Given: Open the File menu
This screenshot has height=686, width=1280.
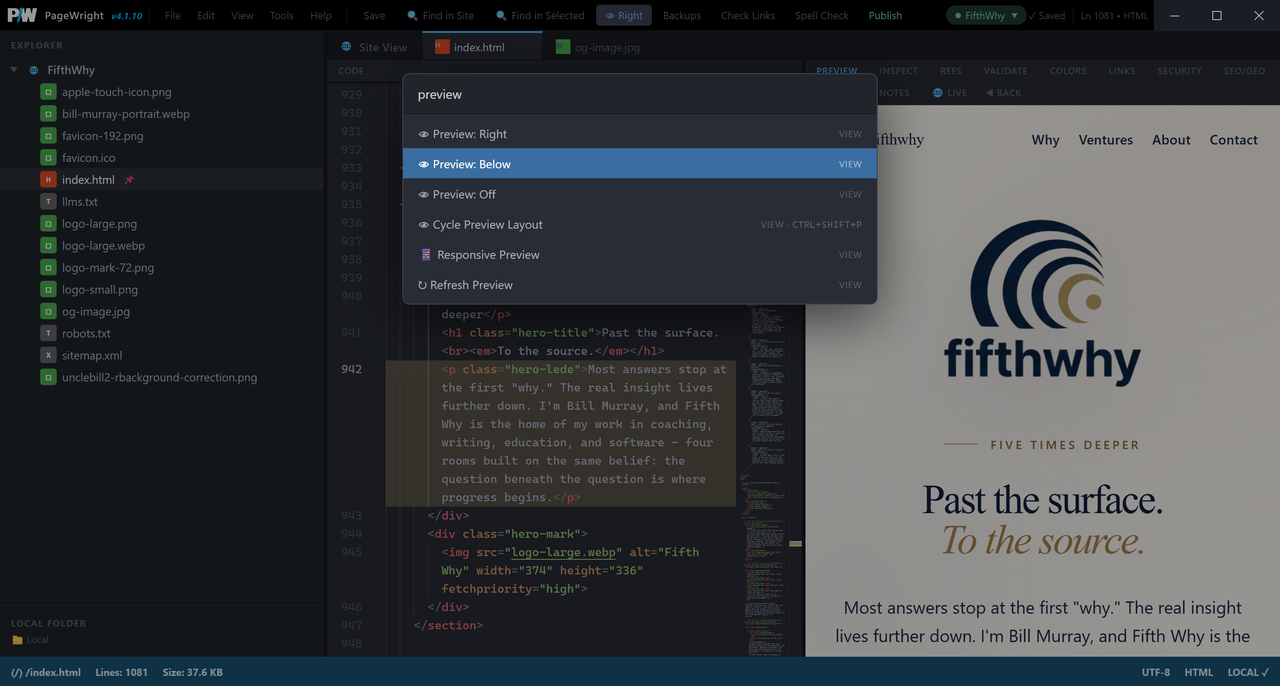Looking at the screenshot, I should pyautogui.click(x=173, y=16).
